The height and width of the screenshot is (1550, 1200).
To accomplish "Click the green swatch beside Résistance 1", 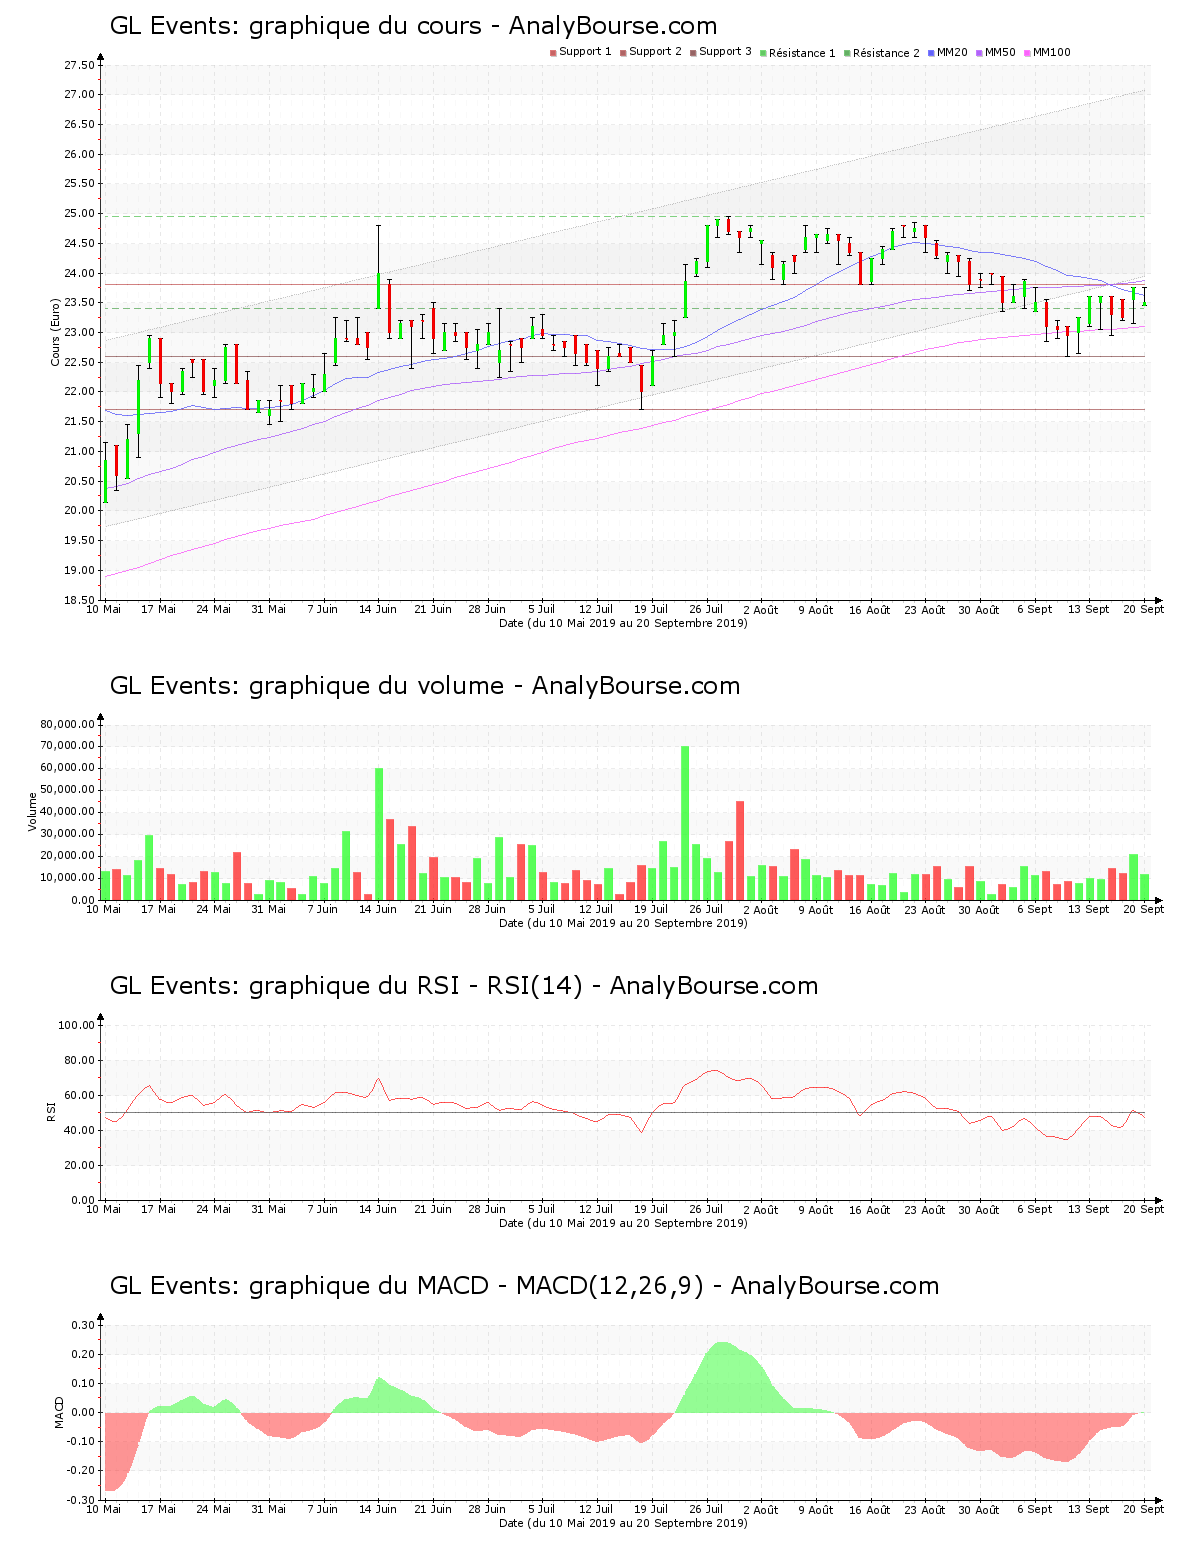I will (x=763, y=53).
